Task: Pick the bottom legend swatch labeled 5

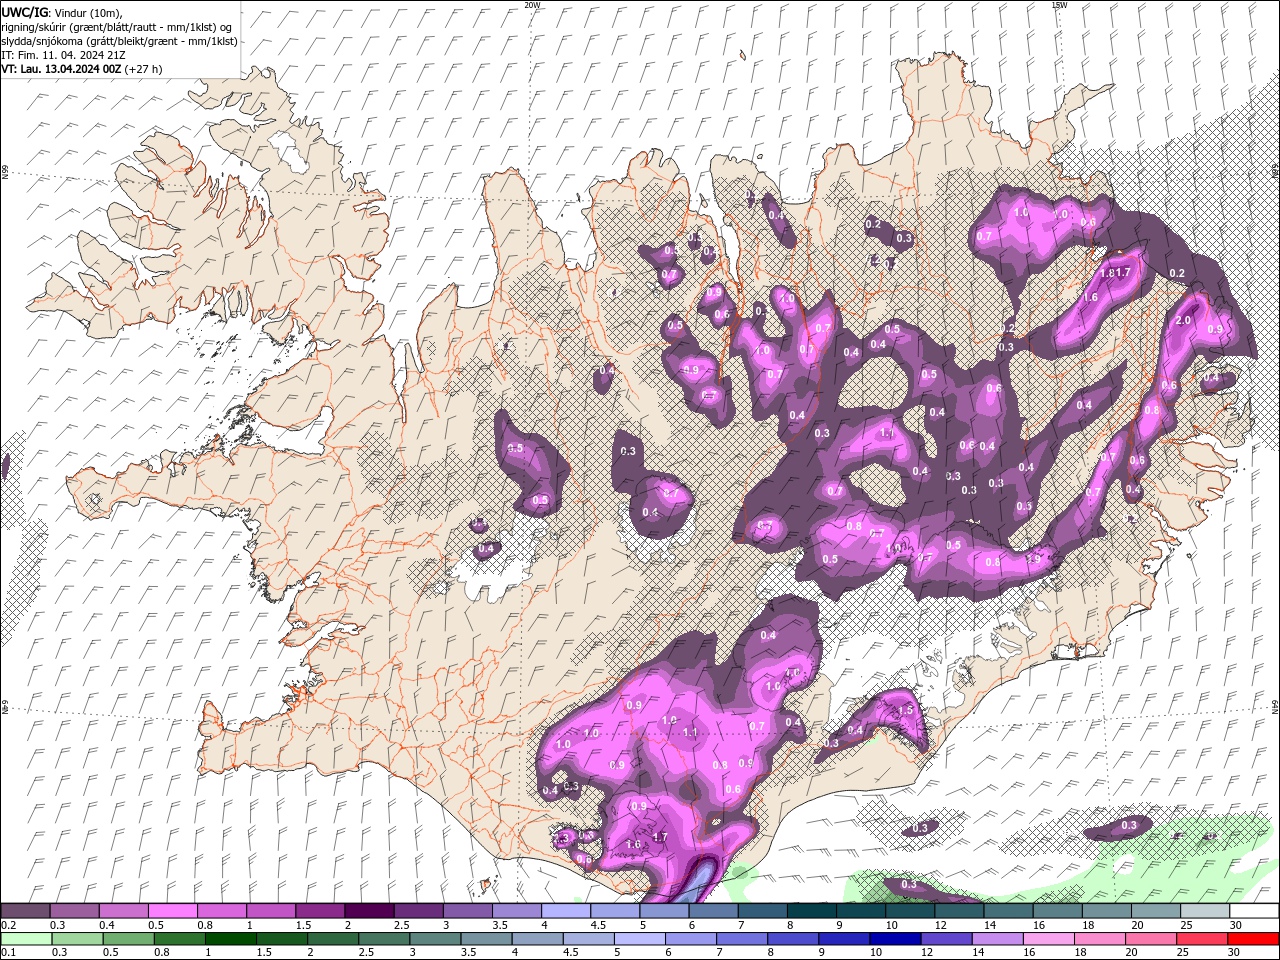Action: 639,938
